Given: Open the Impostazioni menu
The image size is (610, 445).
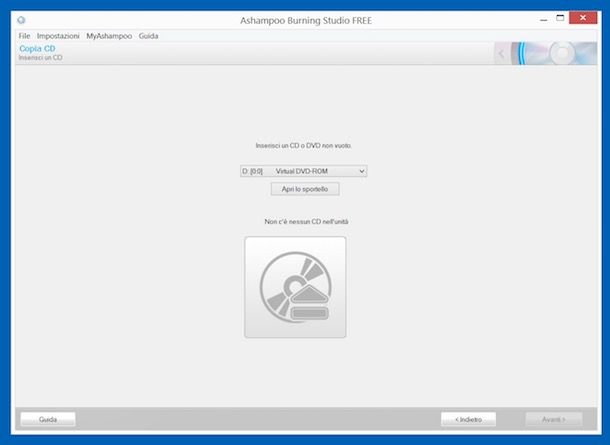Looking at the screenshot, I should [x=58, y=36].
